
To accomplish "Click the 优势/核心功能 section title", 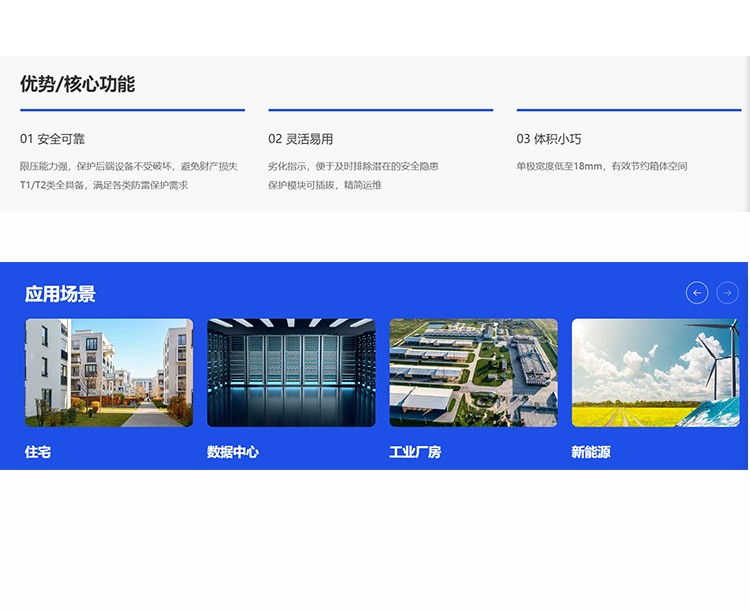I will (x=77, y=84).
